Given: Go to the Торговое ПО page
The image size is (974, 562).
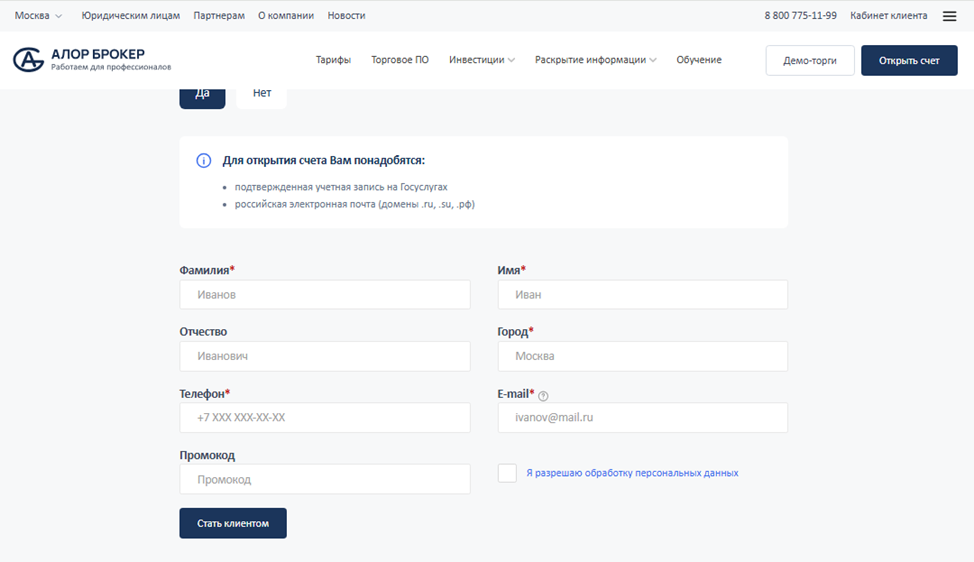Looking at the screenshot, I should tap(400, 60).
